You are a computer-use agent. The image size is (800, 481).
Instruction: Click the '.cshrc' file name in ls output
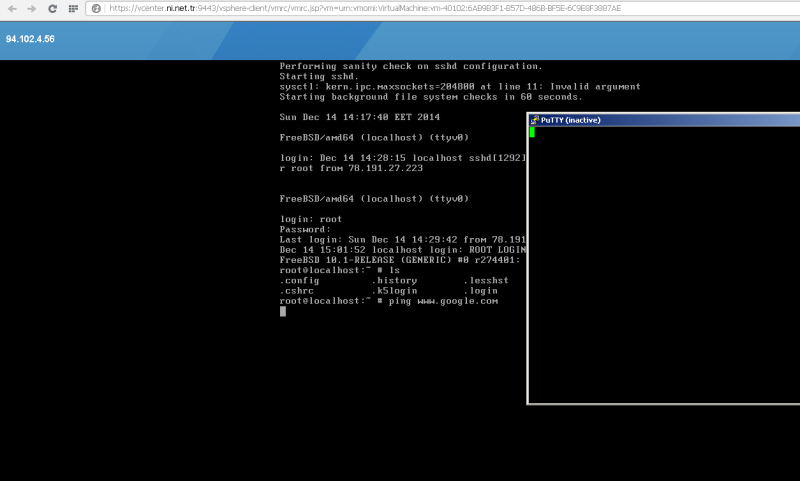coord(296,291)
